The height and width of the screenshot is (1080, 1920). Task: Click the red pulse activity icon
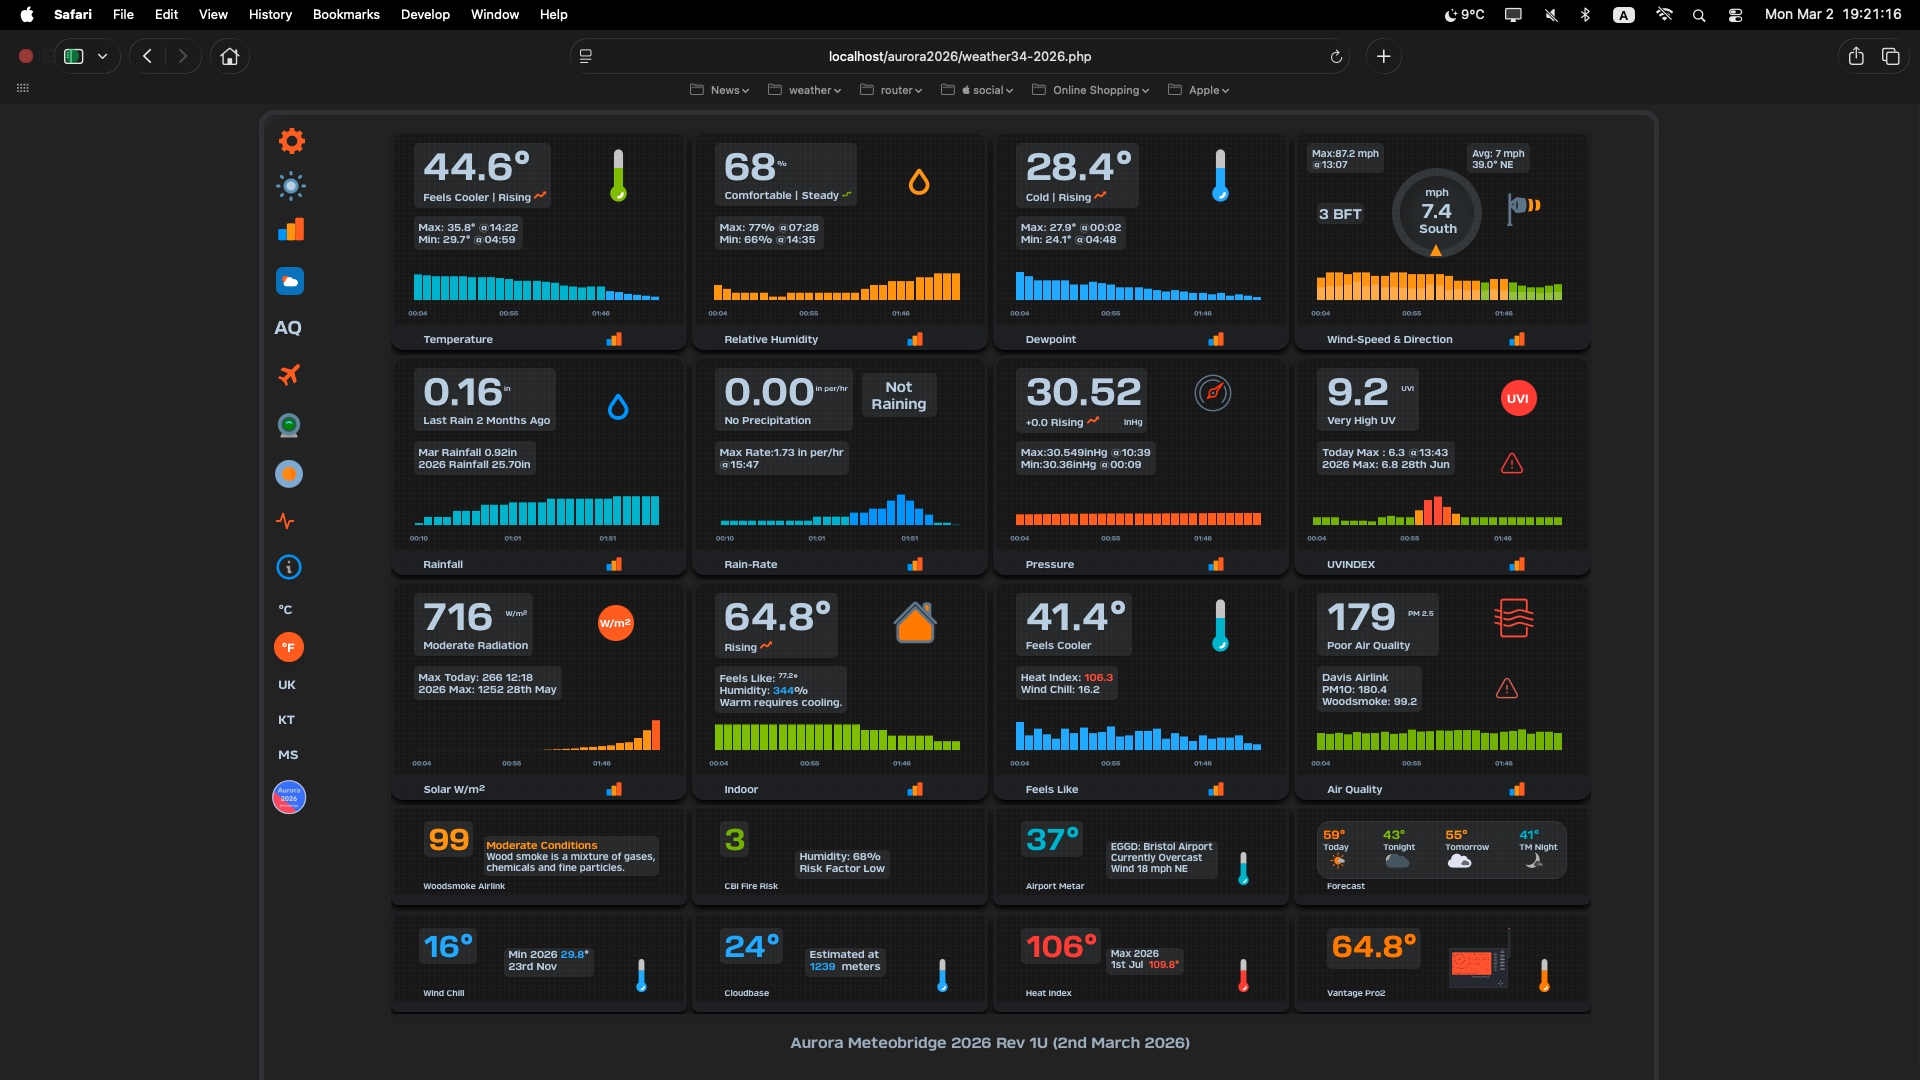click(286, 521)
